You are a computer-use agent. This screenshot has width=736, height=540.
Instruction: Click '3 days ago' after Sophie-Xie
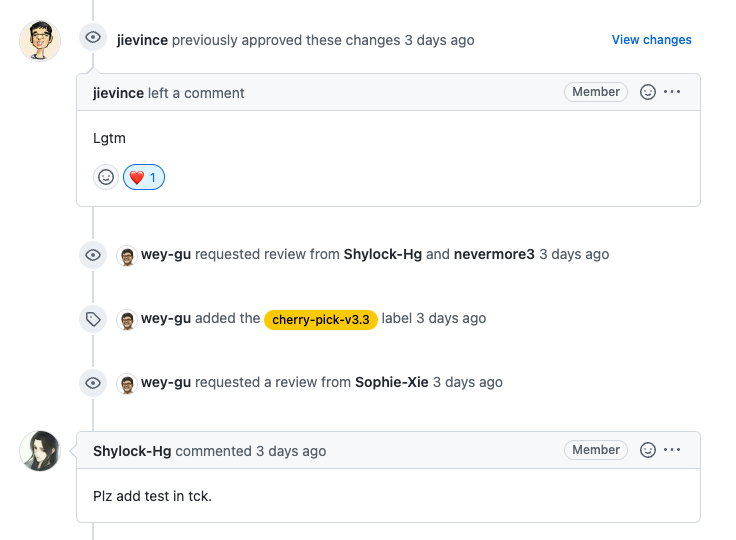[468, 382]
